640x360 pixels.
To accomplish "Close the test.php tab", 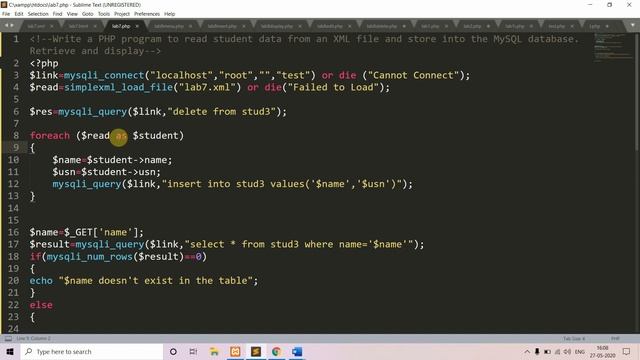I will point(572,26).
